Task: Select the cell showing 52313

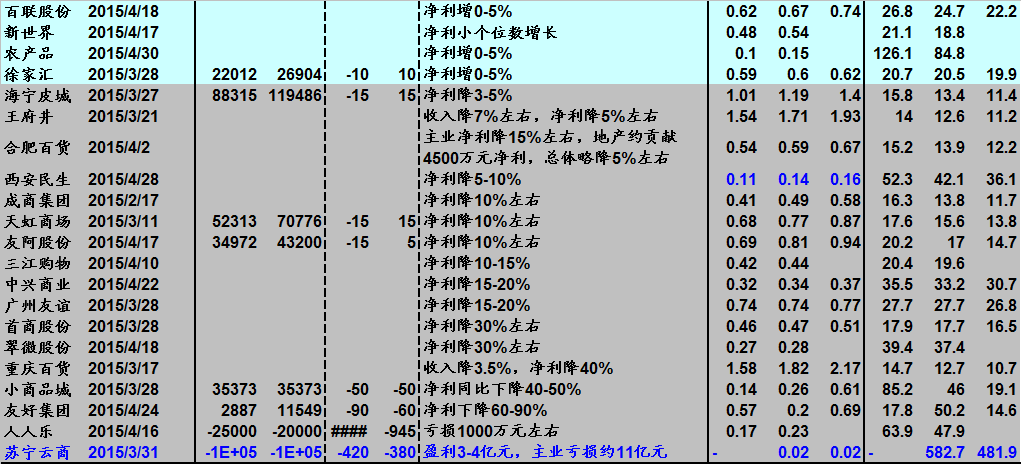Action: (234, 221)
